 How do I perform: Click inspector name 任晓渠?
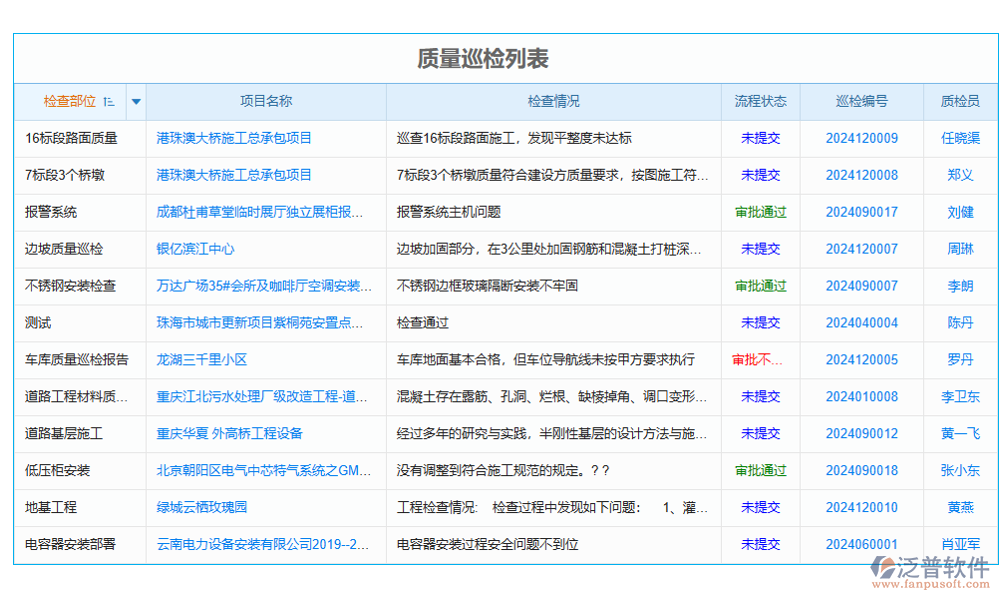tap(958, 138)
